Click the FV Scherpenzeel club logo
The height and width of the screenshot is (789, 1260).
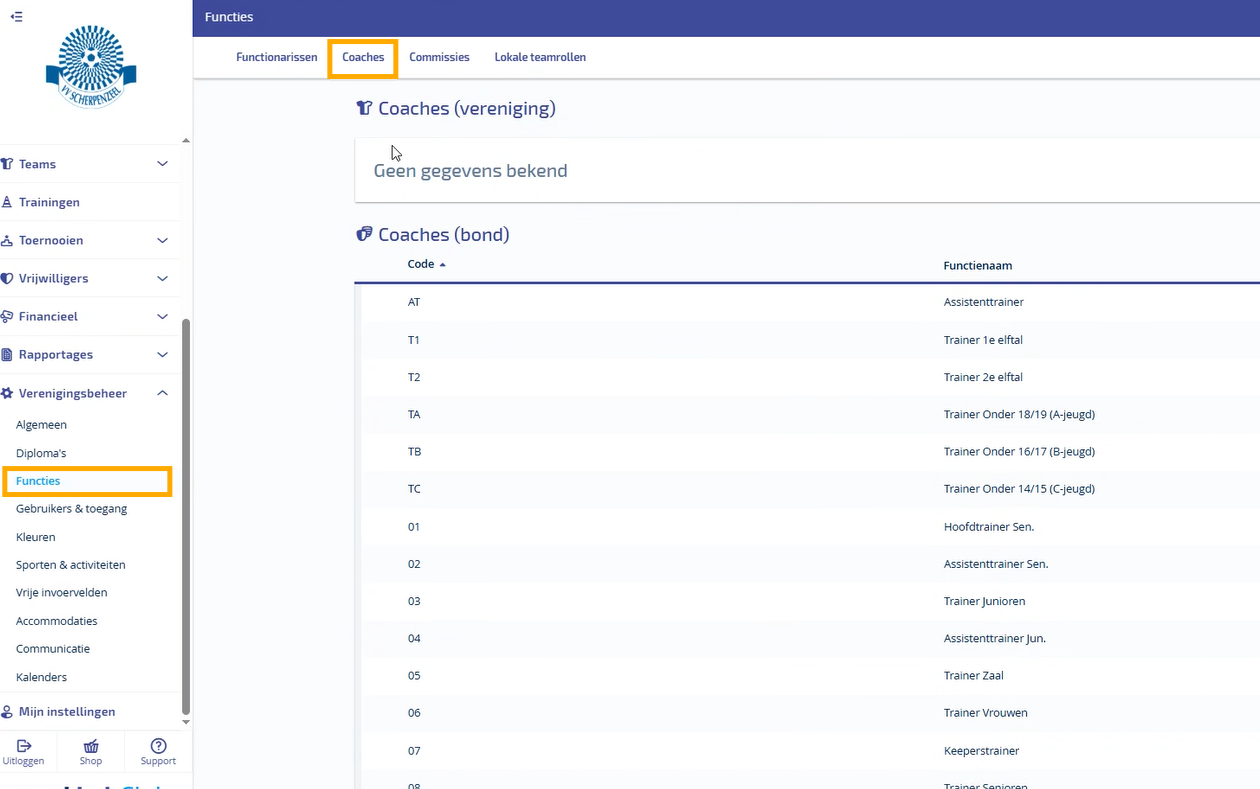click(x=91, y=67)
